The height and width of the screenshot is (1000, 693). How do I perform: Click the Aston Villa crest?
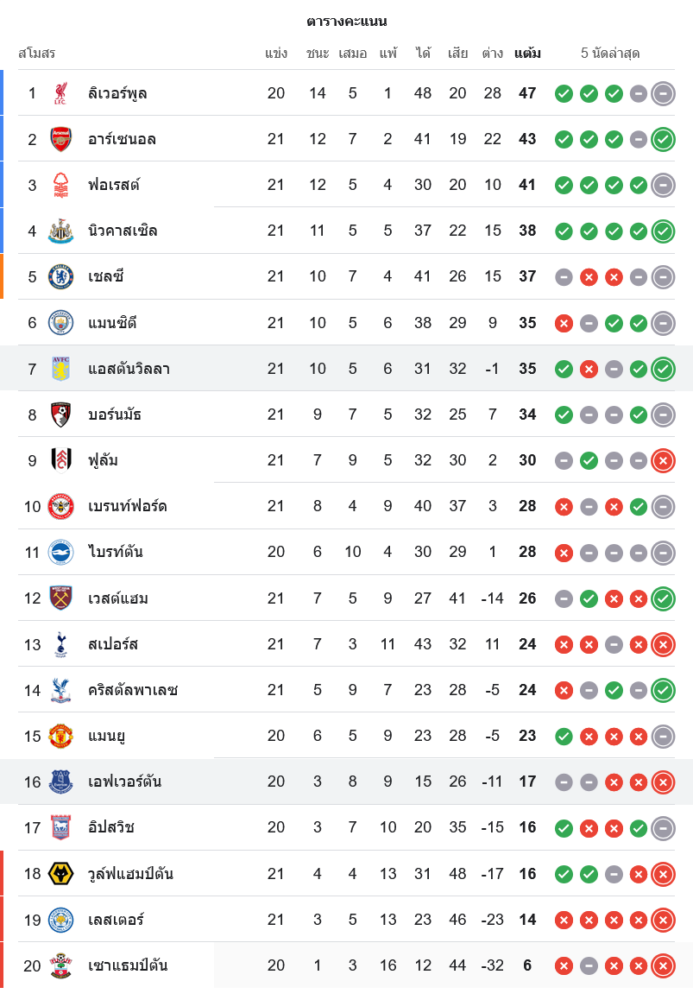(61, 369)
